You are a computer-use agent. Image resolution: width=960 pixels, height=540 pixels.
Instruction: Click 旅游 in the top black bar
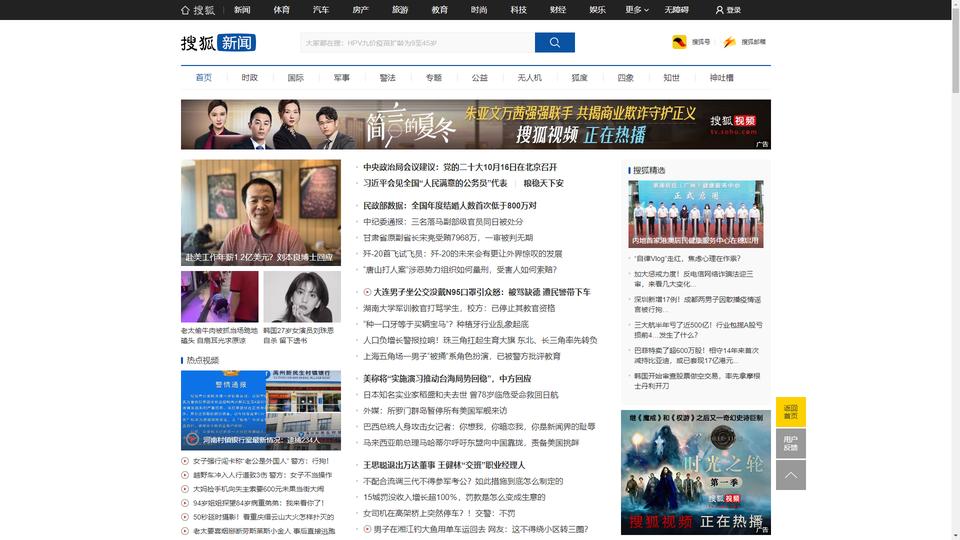coord(400,10)
